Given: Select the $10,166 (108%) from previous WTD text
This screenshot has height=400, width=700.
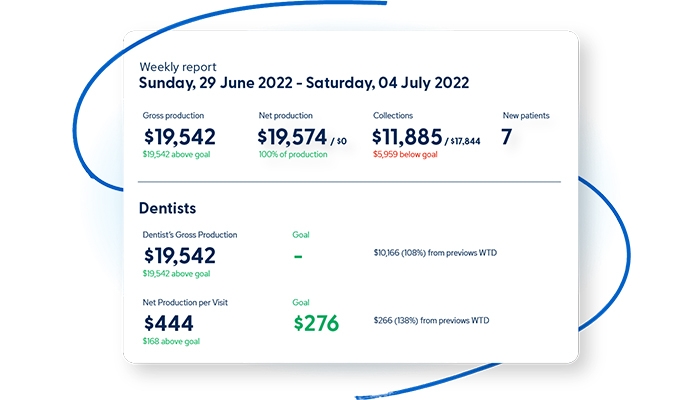Looking at the screenshot, I should (x=434, y=253).
